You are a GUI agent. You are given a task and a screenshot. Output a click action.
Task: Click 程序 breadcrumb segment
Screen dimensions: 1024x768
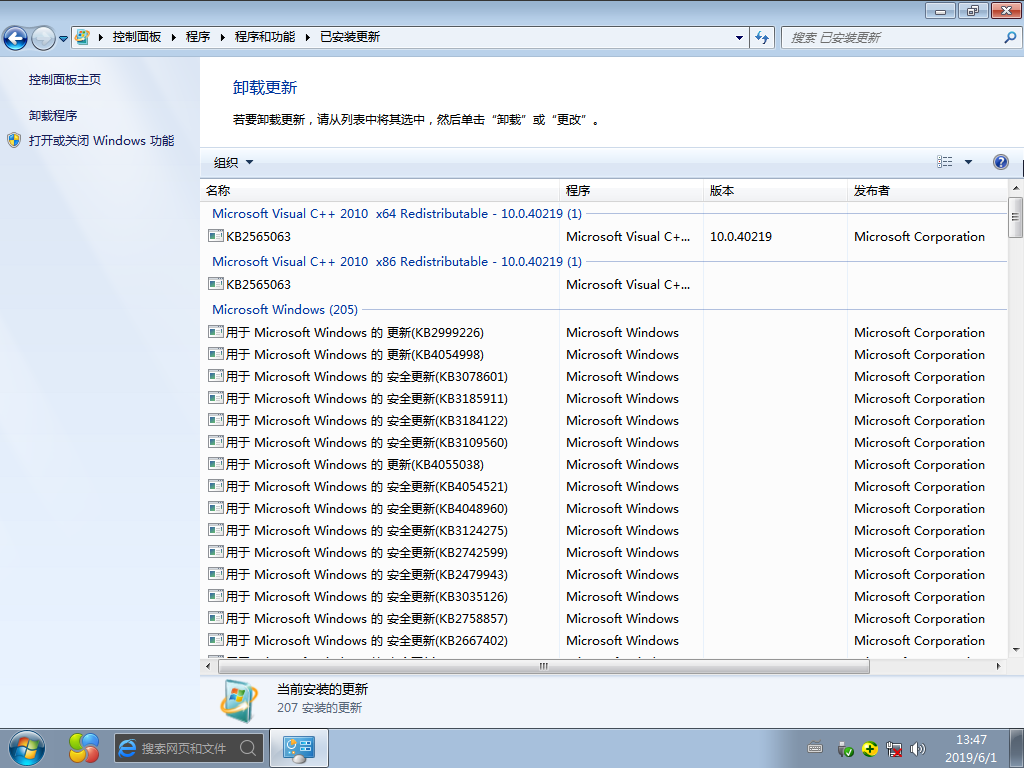pos(198,37)
